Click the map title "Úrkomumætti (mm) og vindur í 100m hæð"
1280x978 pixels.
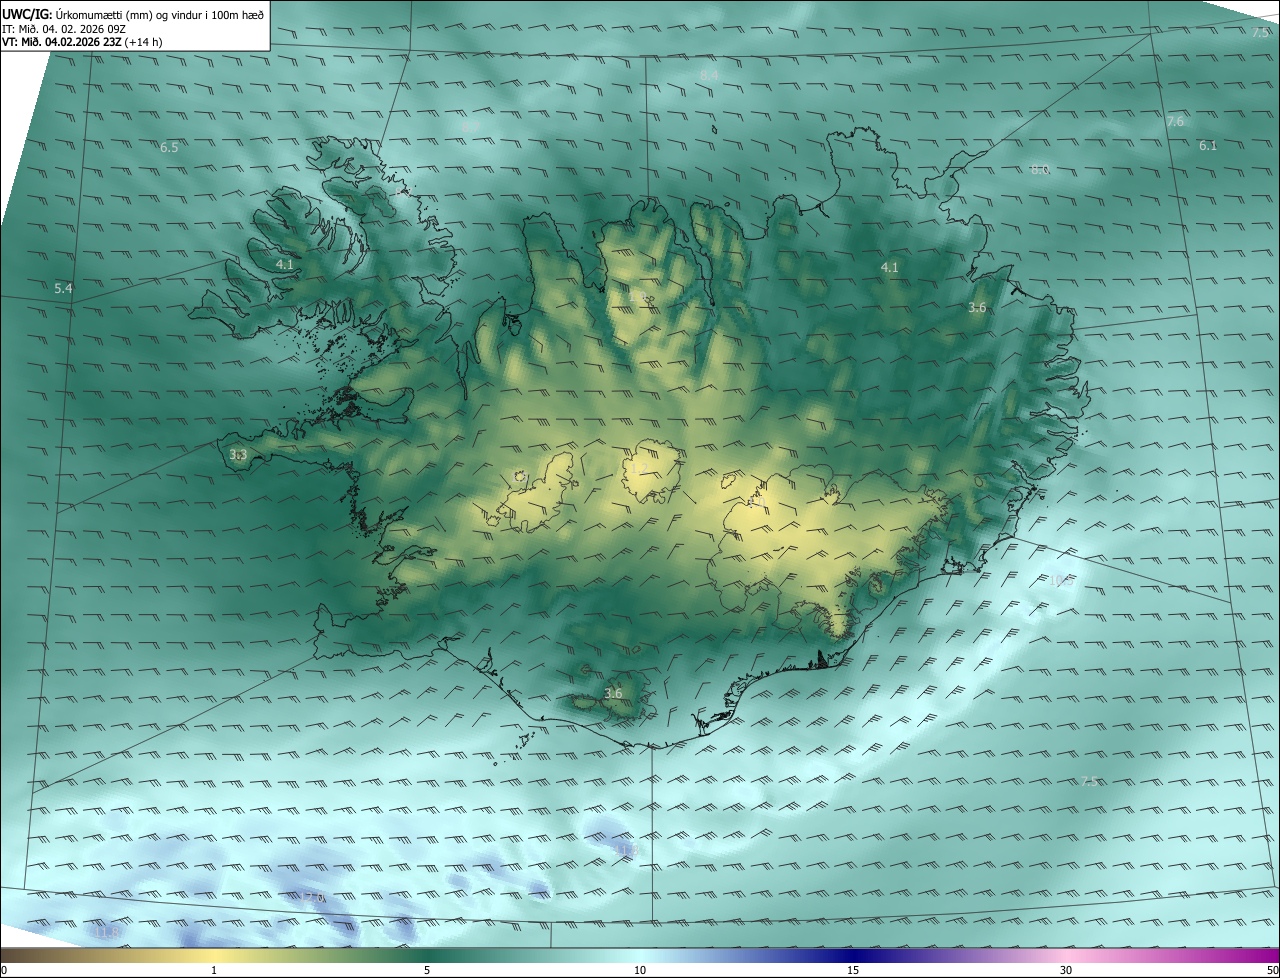pos(159,14)
